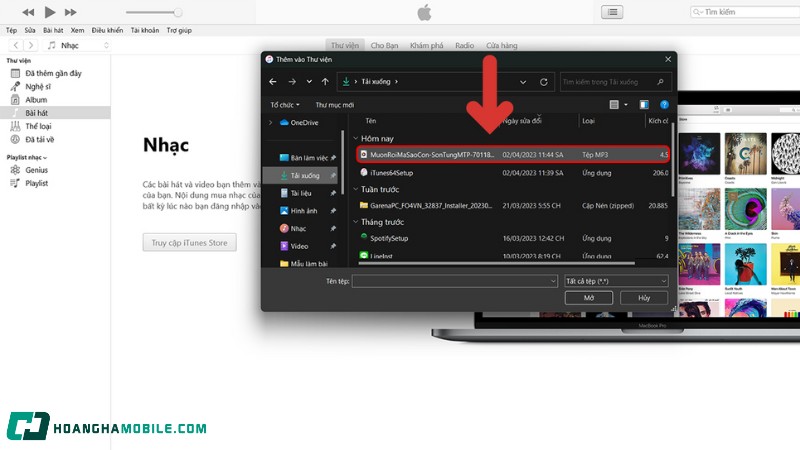800x450 pixels.
Task: Click the Hủy button
Action: coord(644,298)
